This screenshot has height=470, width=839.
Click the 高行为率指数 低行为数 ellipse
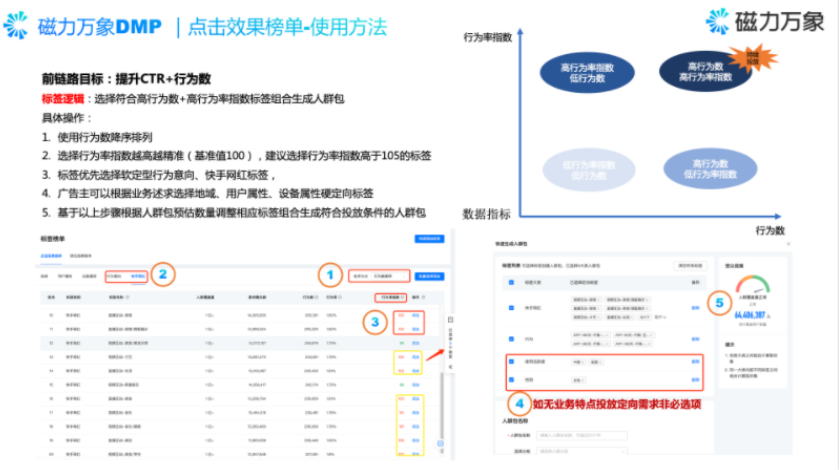pyautogui.click(x=587, y=73)
